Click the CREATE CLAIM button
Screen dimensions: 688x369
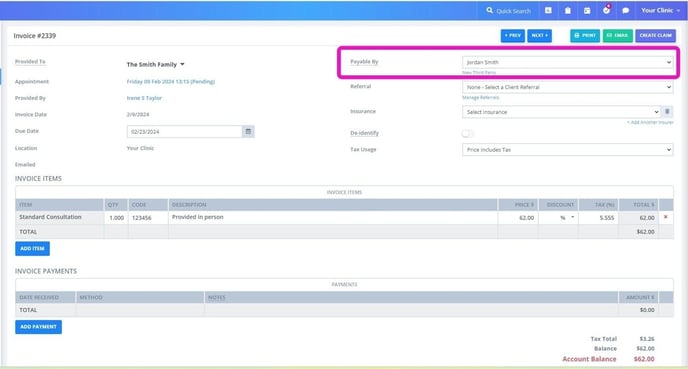656,36
